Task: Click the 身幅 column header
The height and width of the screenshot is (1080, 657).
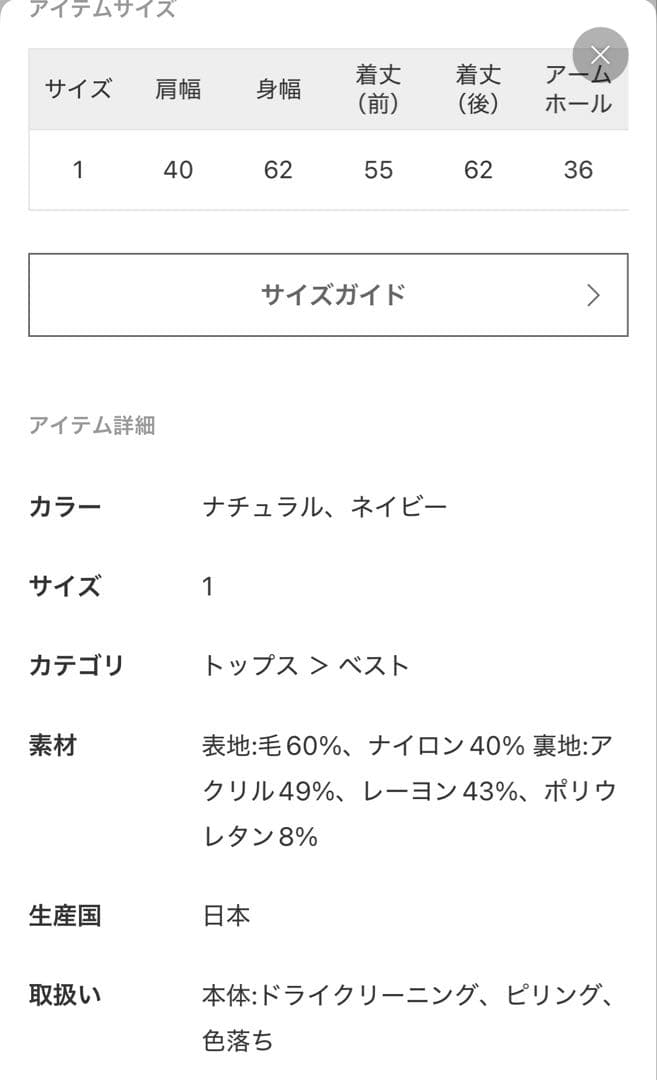Action: click(278, 88)
